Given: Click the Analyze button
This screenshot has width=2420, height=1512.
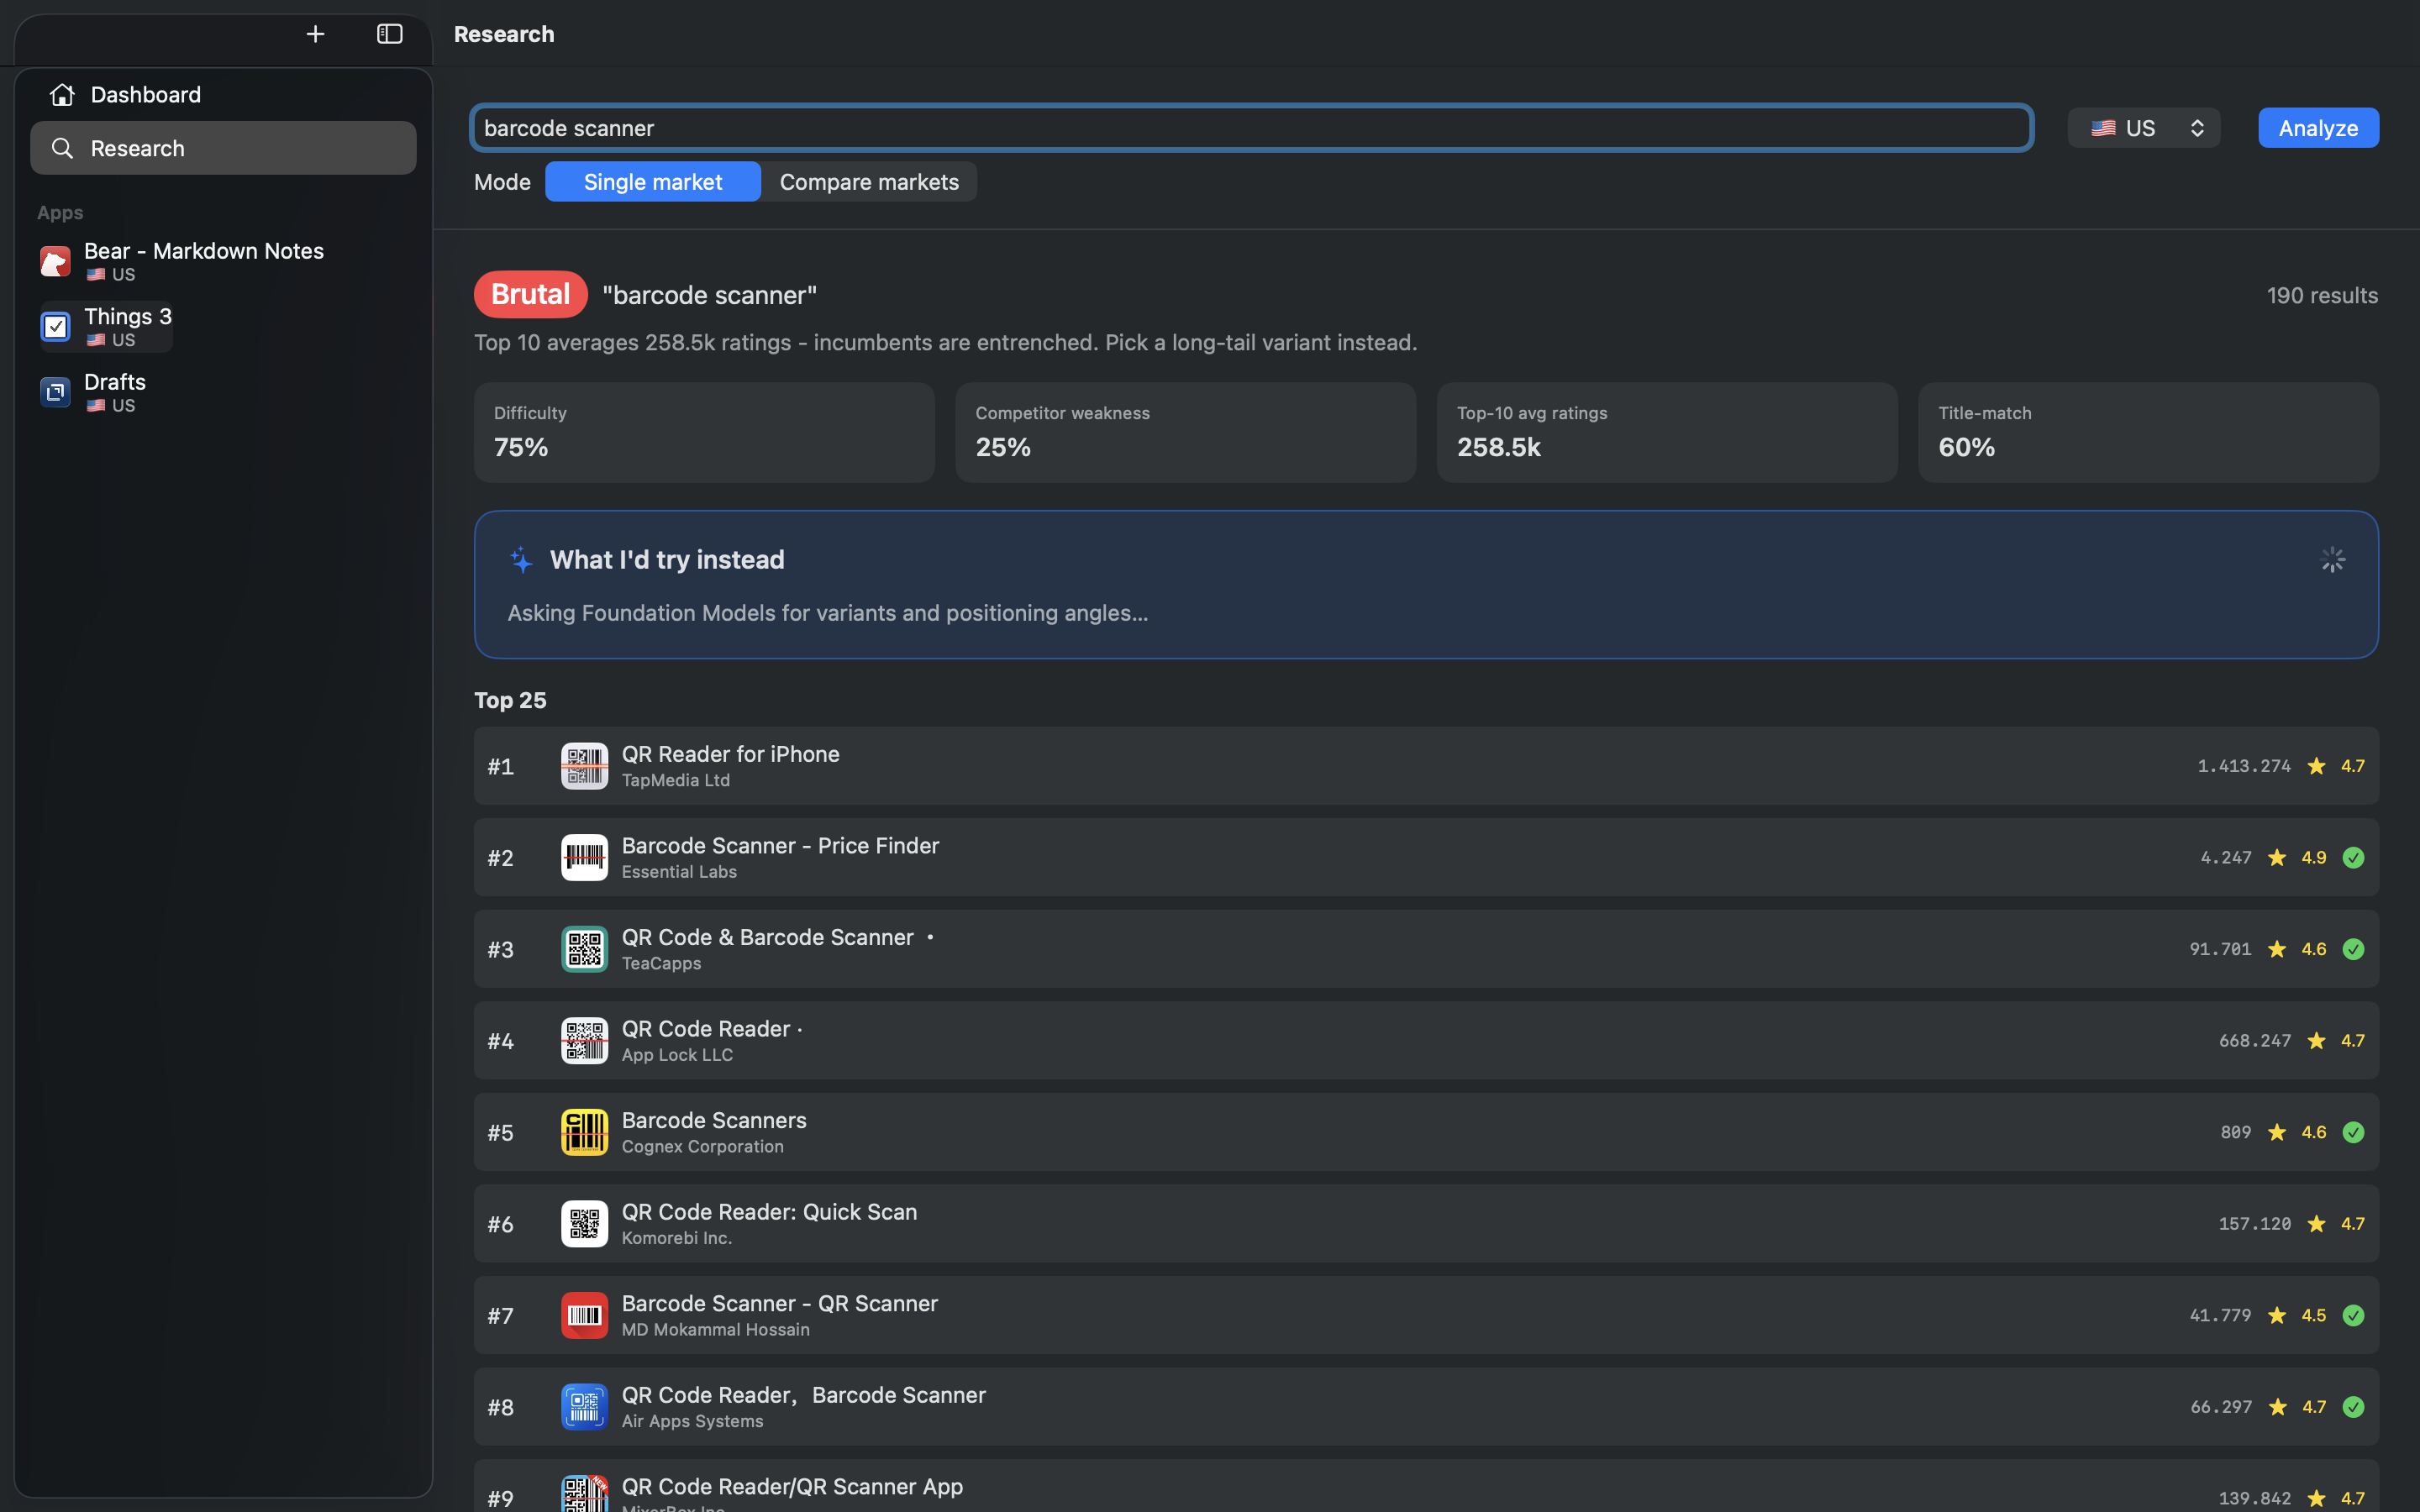Looking at the screenshot, I should 2318,128.
